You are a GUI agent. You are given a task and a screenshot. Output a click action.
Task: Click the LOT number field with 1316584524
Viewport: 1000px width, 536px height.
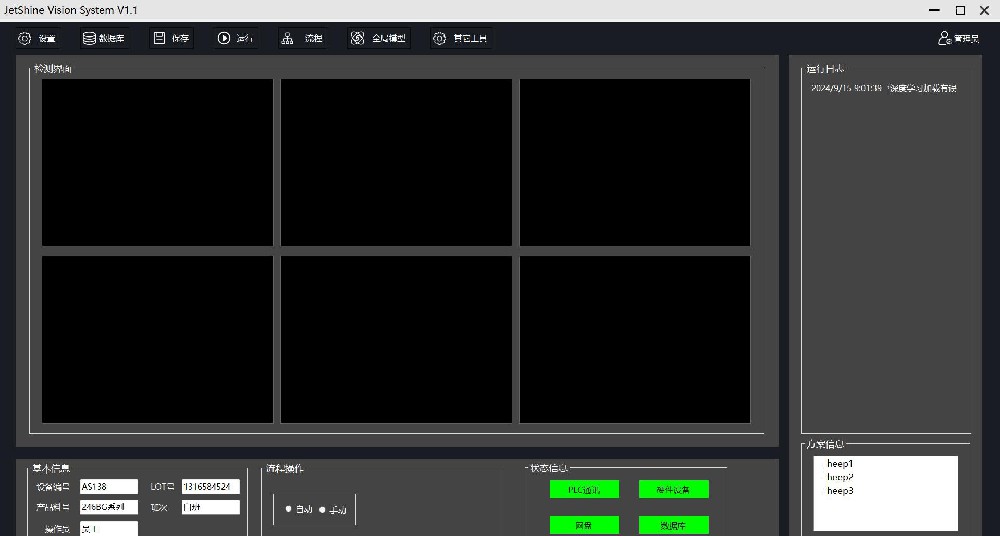210,487
